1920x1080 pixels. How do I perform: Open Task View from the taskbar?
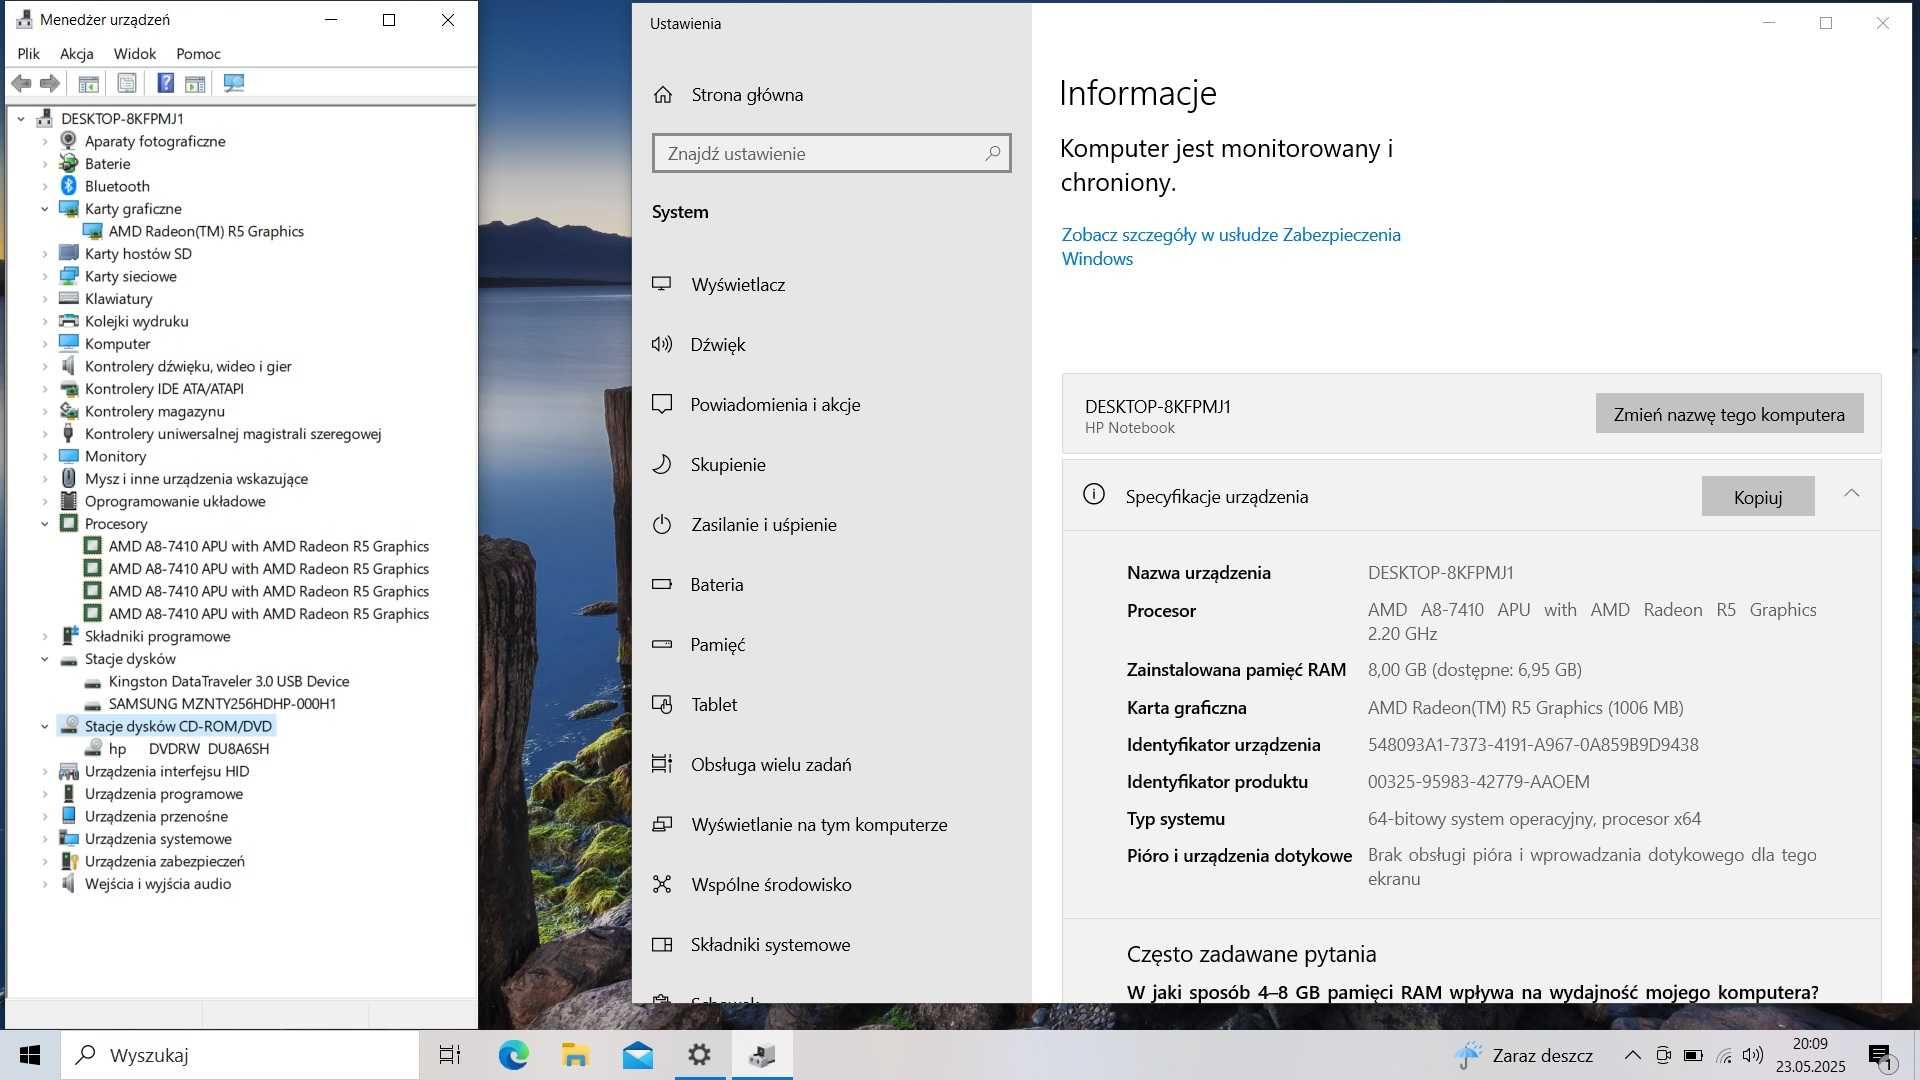(x=450, y=1055)
